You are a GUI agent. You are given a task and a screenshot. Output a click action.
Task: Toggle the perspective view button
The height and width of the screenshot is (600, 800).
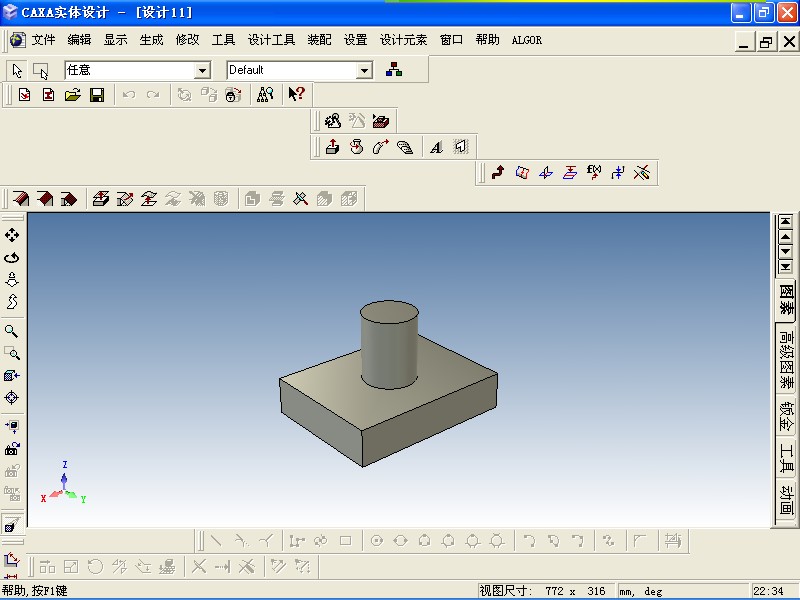(12, 523)
